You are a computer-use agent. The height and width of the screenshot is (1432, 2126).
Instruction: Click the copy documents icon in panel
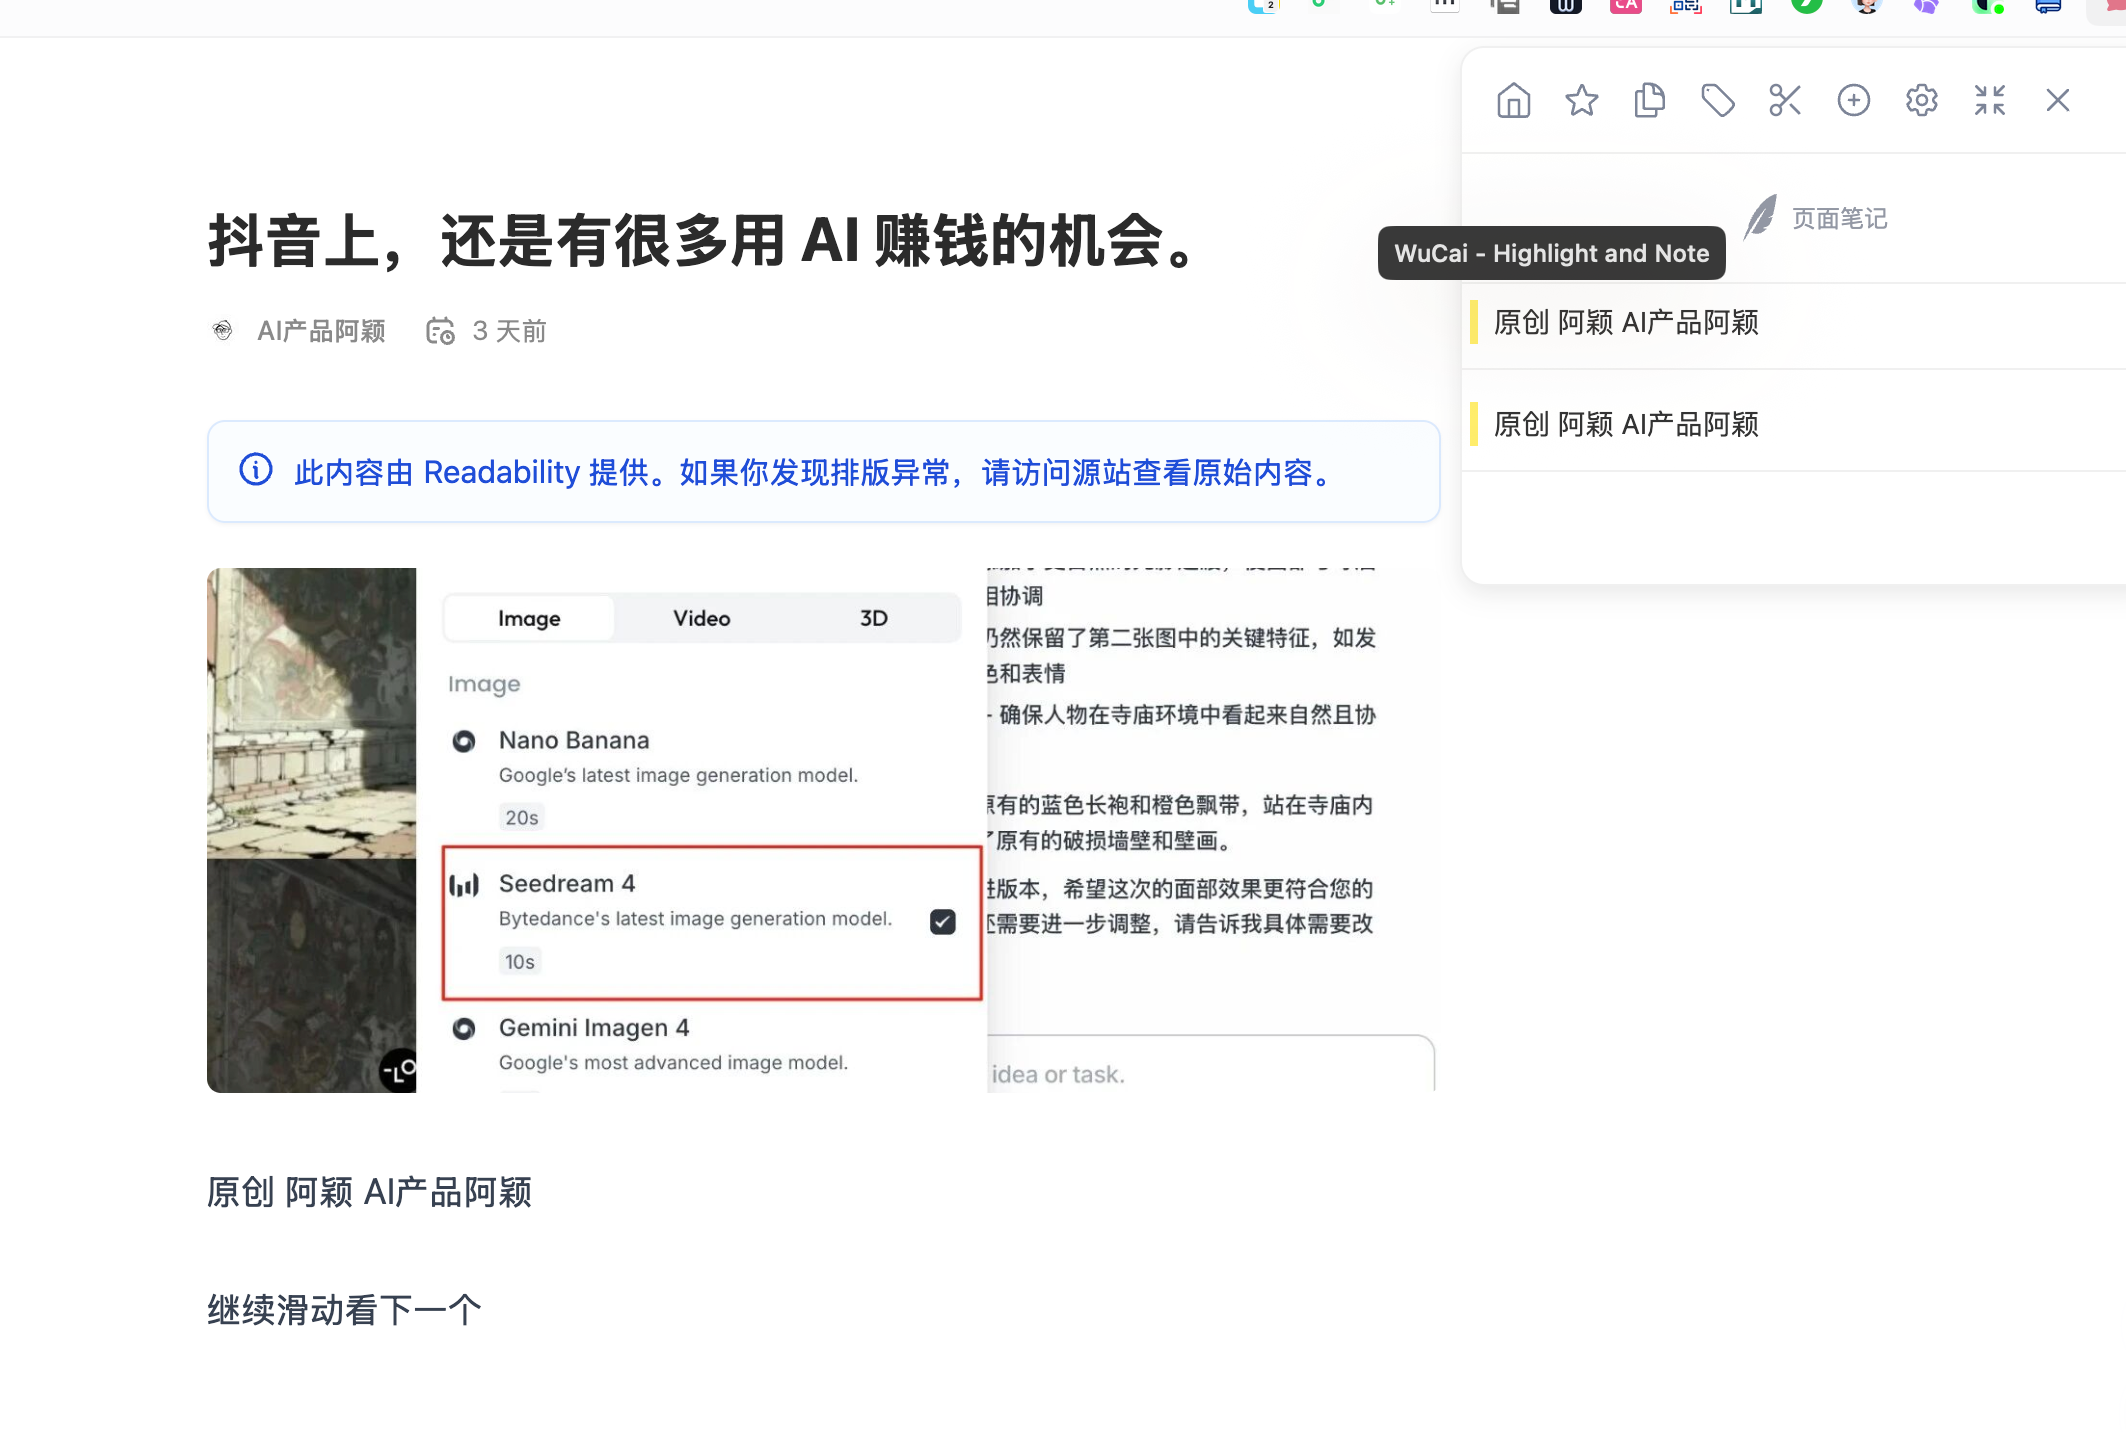1649,100
